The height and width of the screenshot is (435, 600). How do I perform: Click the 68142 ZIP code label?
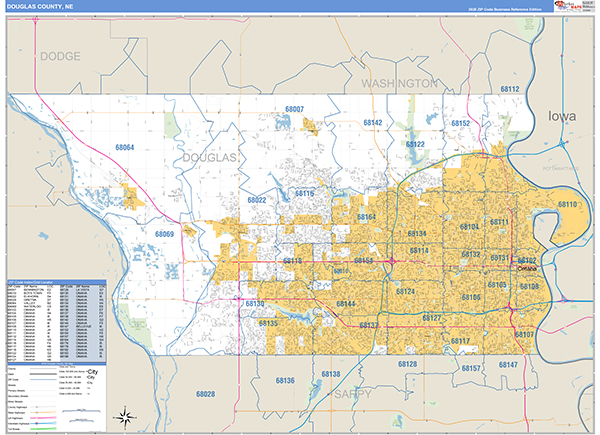[372, 122]
